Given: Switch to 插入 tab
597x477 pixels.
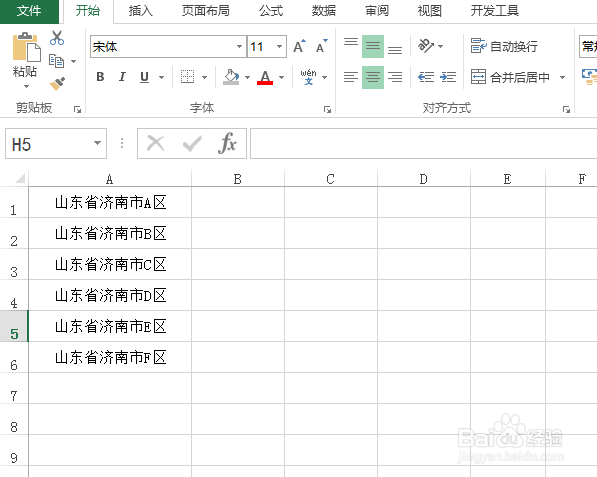Looking at the screenshot, I should [x=140, y=11].
